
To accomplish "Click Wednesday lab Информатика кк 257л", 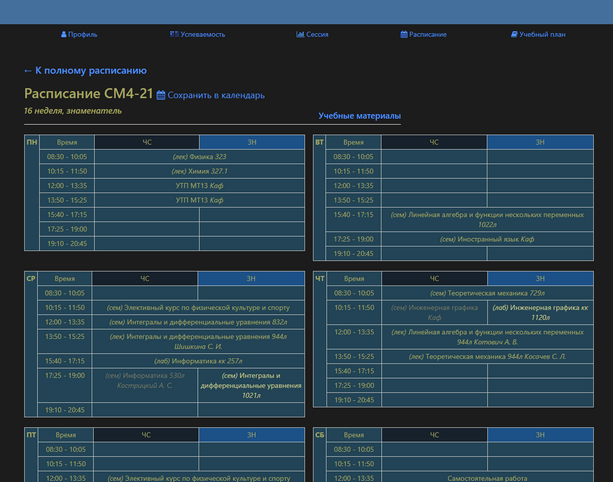I will (x=198, y=361).
